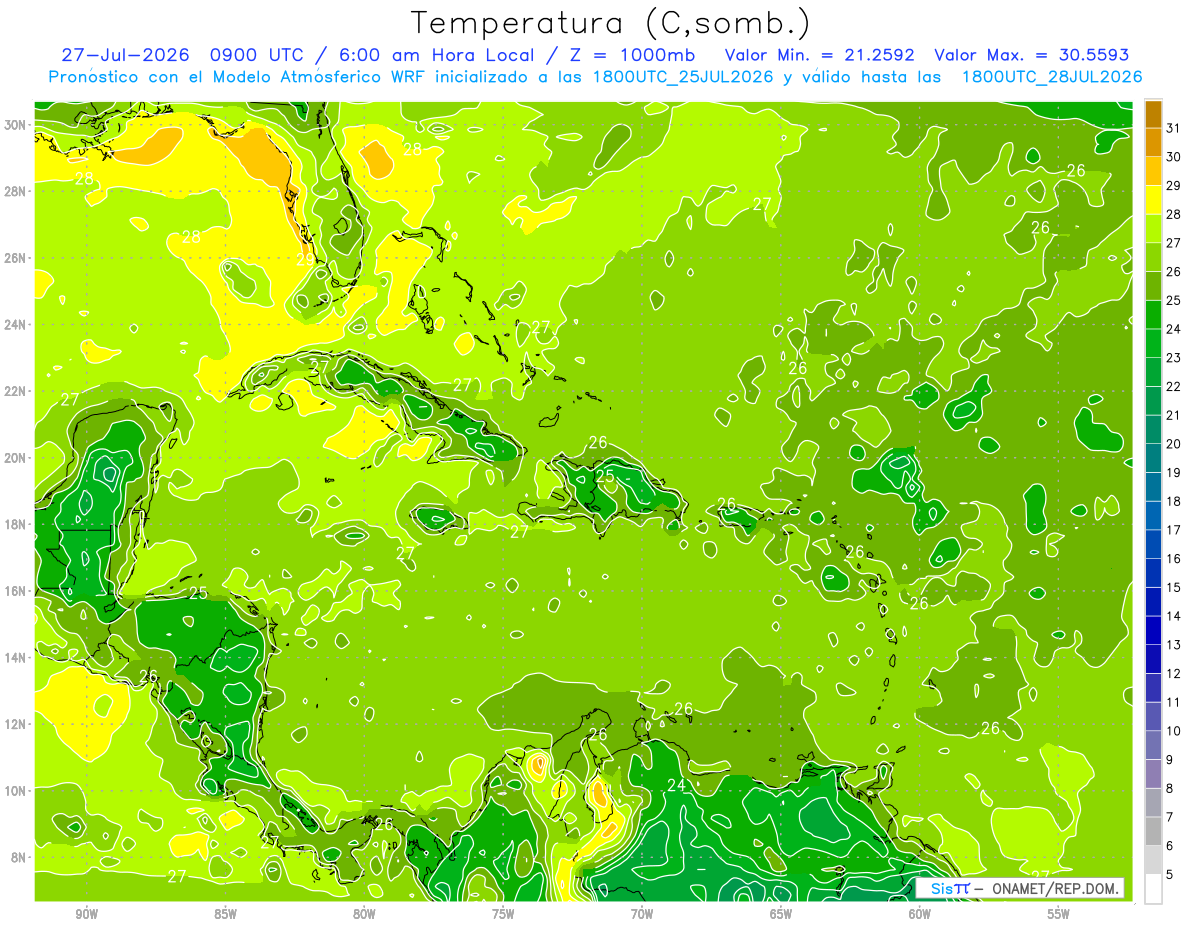Click the title "Temperatura (C,somb.)"

[611, 22]
